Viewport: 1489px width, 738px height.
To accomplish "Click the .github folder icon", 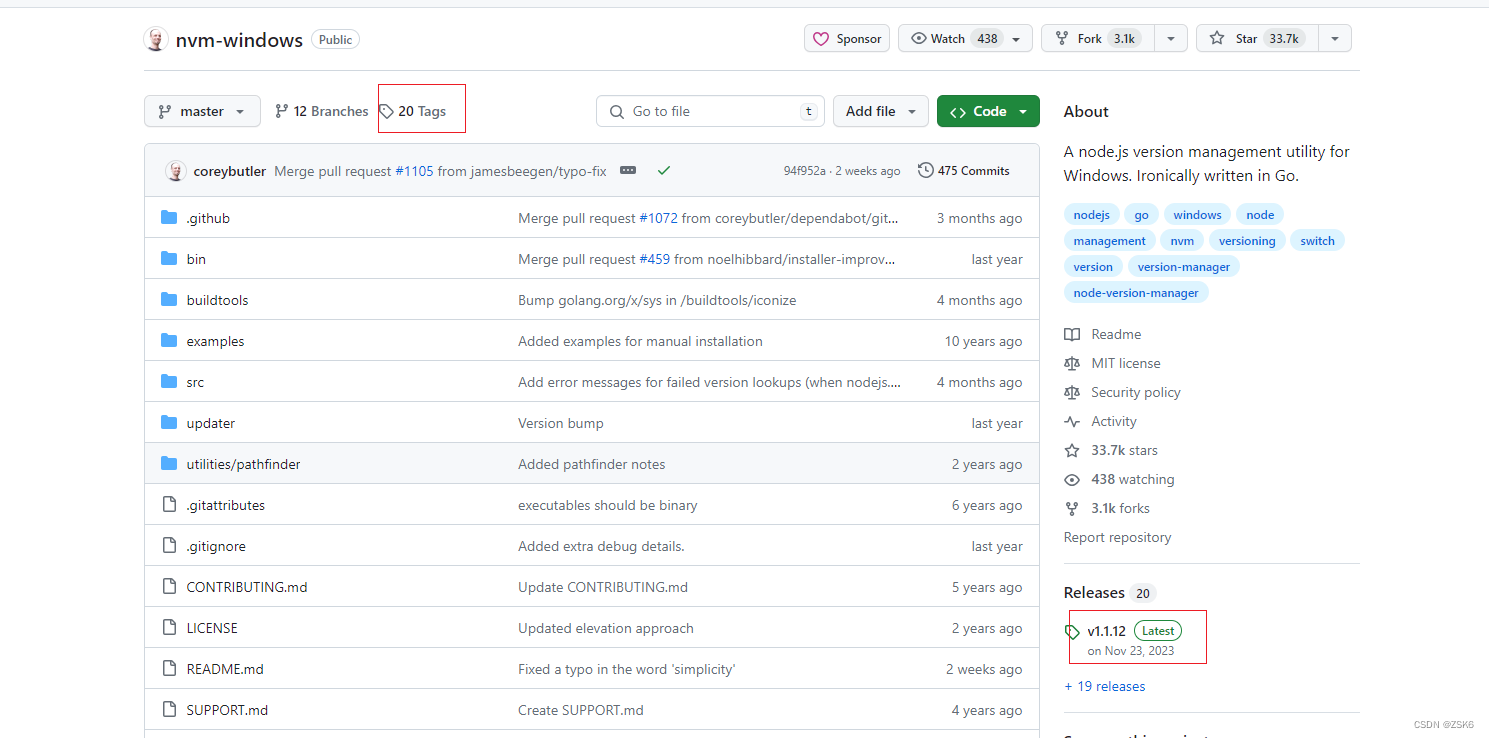I will point(169,218).
